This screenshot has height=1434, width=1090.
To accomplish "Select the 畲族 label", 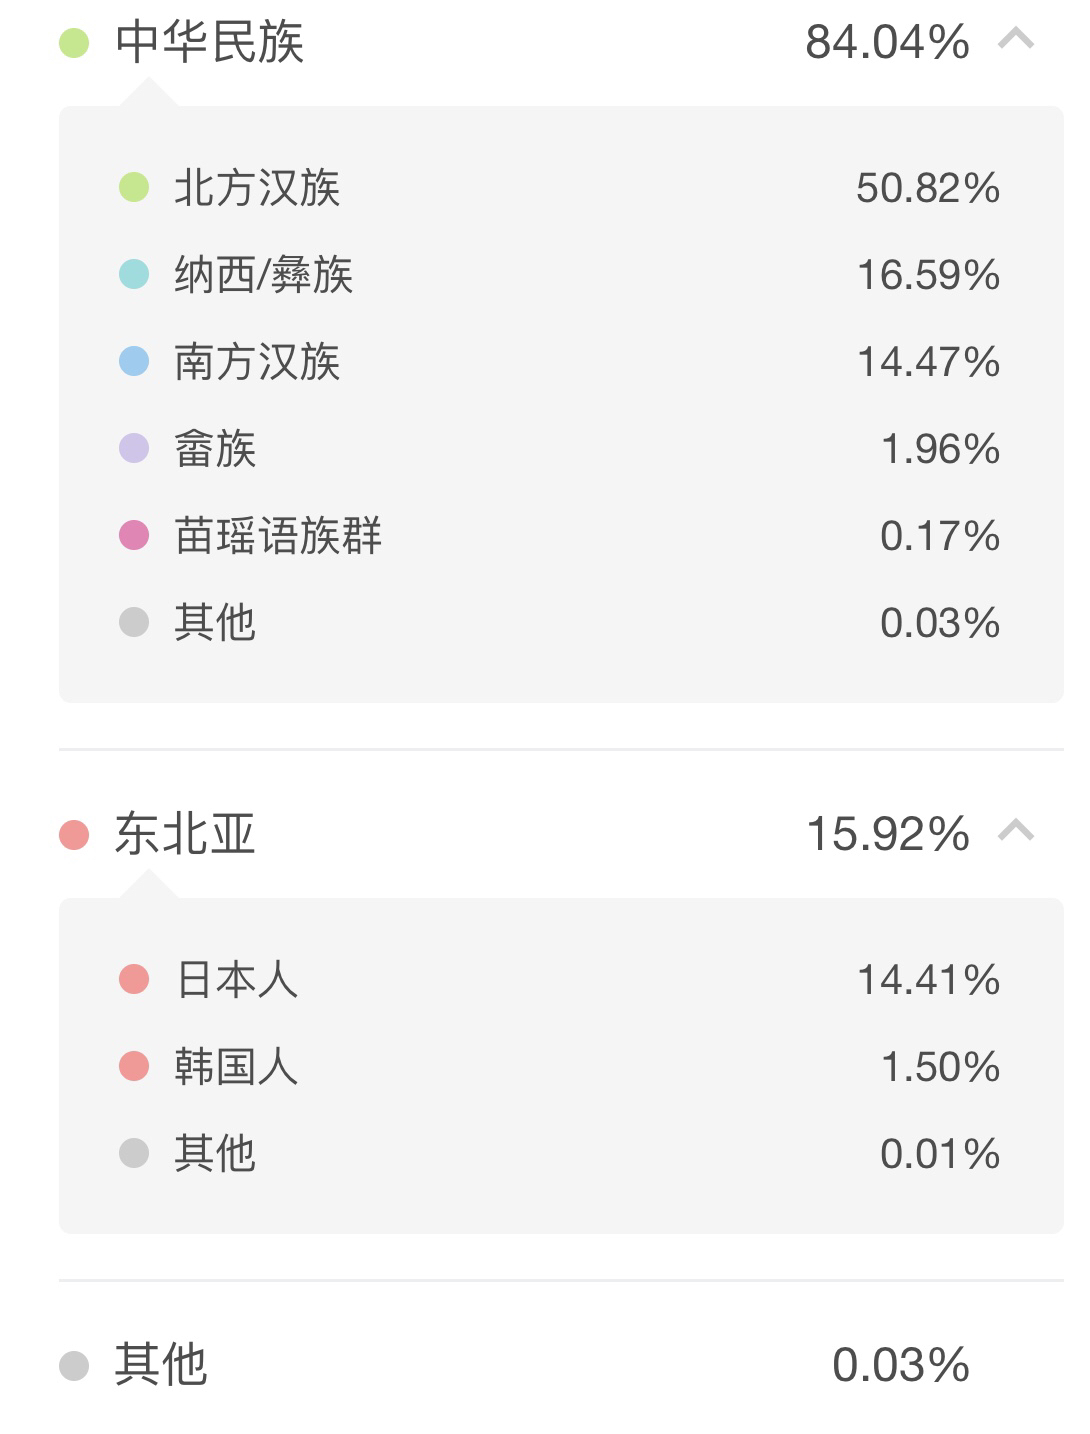I will (x=215, y=449).
